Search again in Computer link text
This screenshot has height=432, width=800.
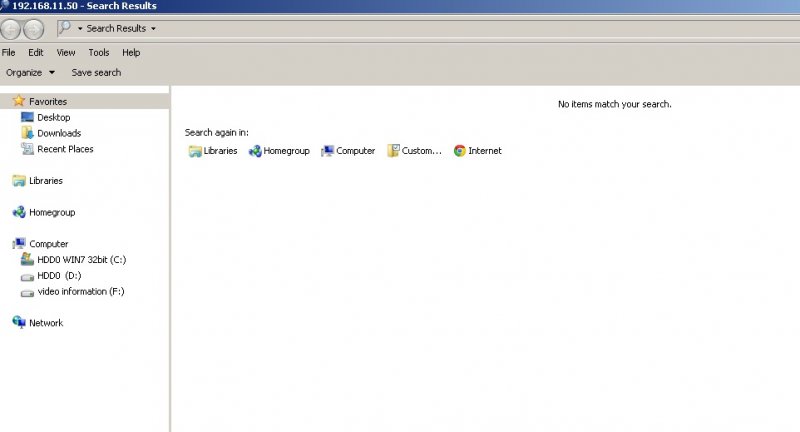pyautogui.click(x=356, y=151)
